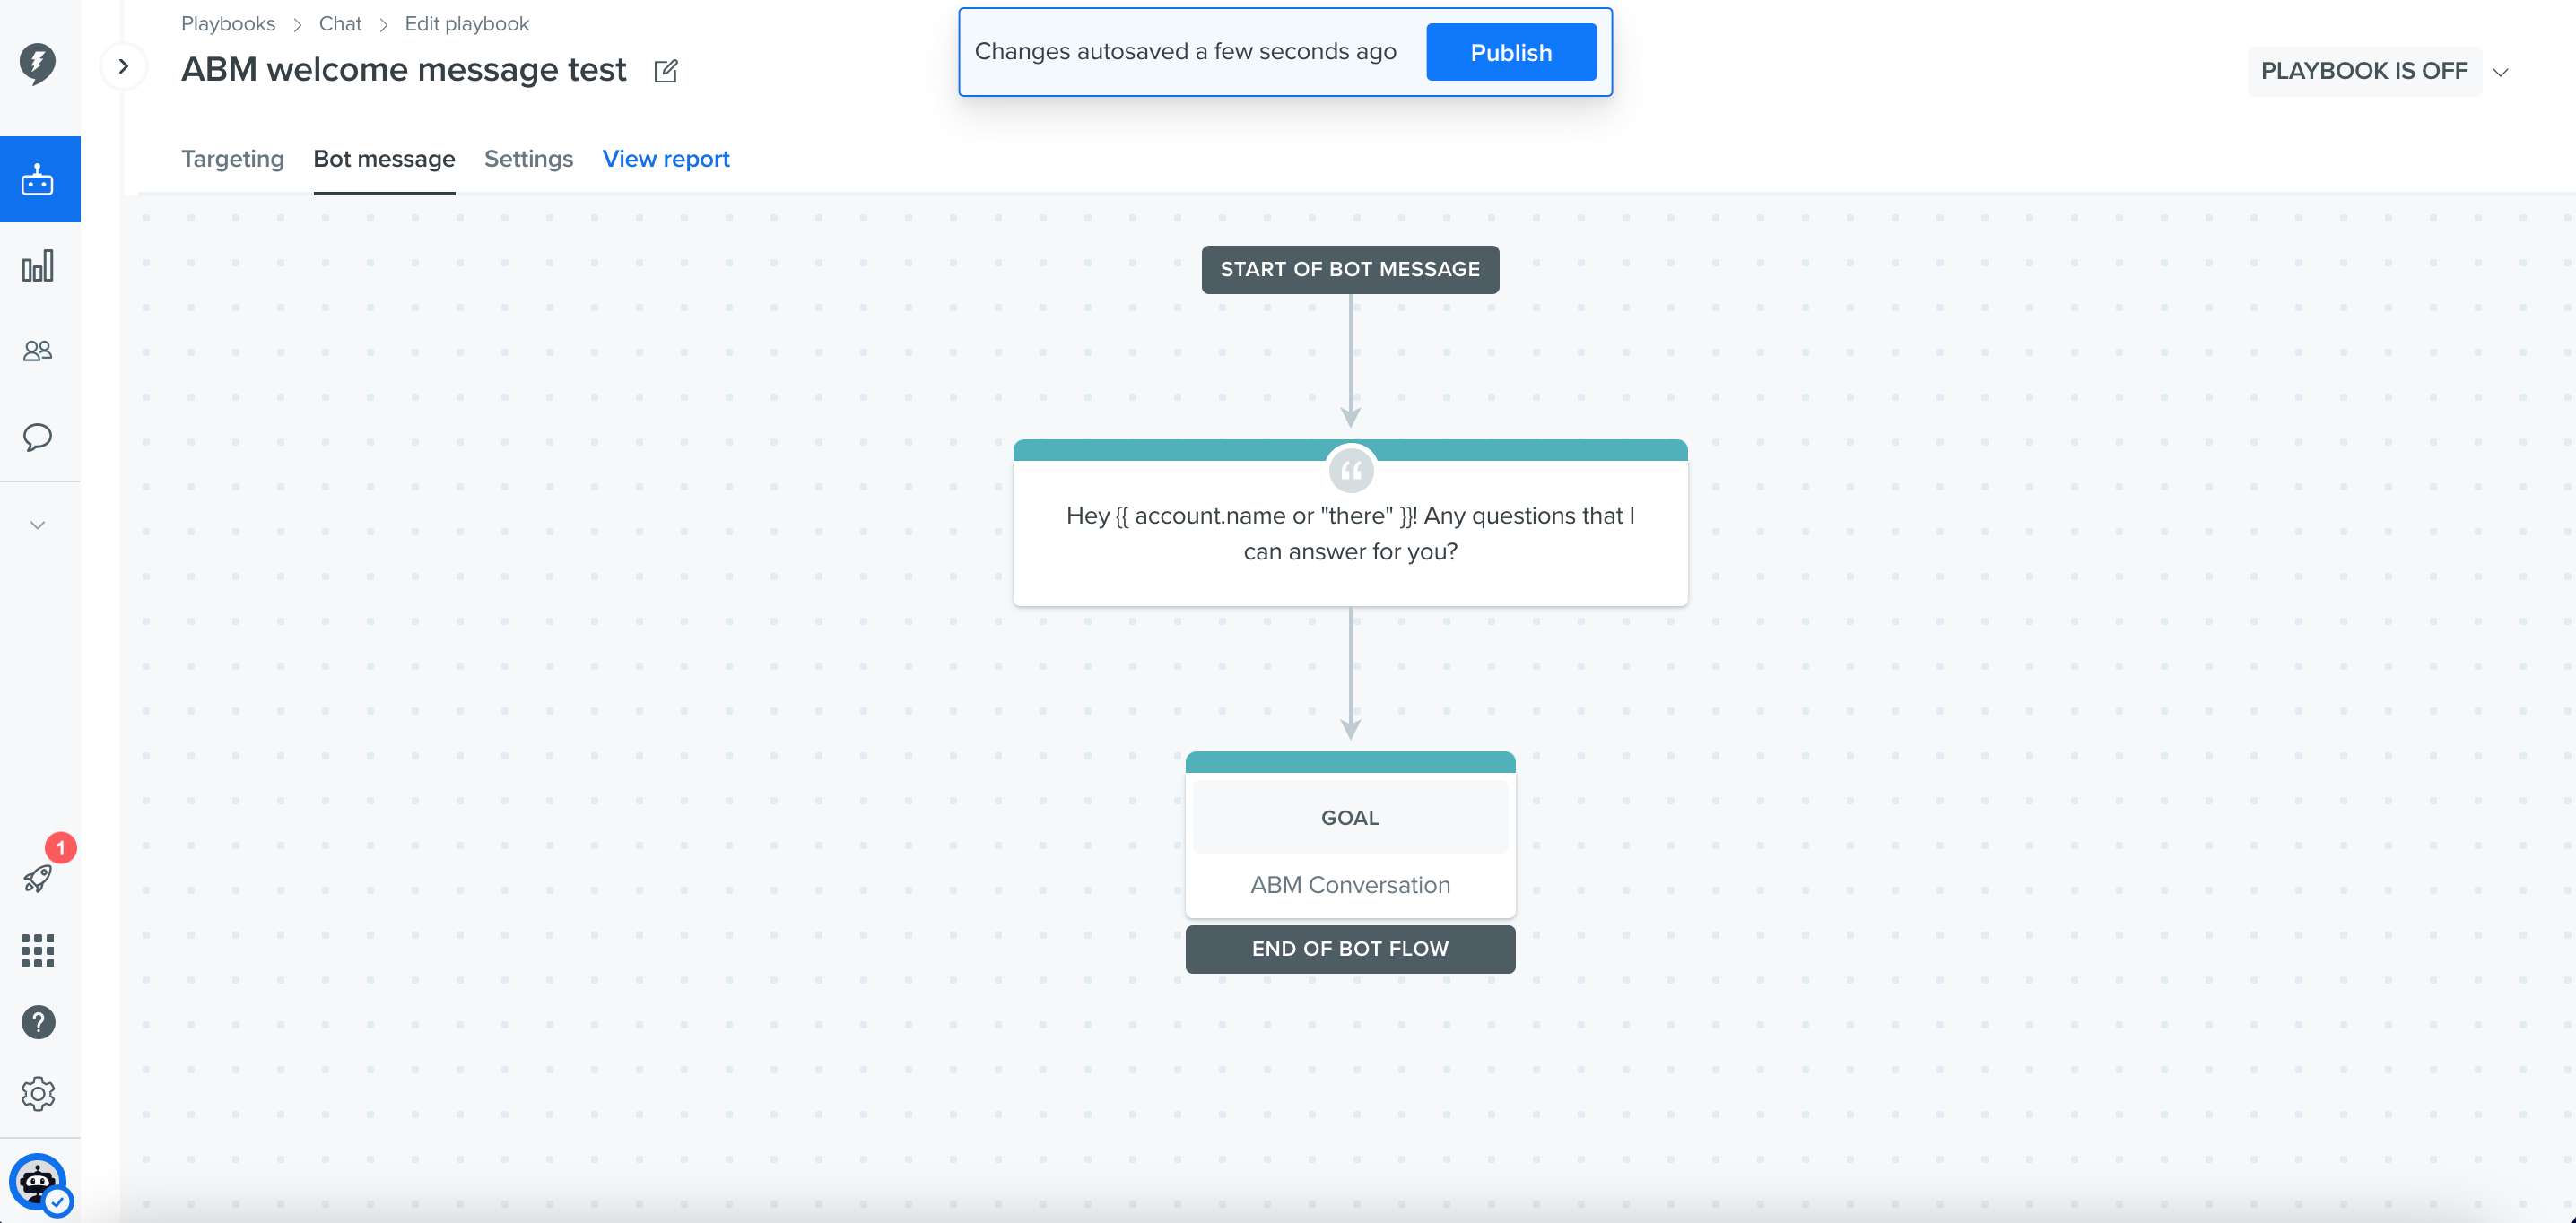This screenshot has width=2576, height=1223.
Task: Select the START OF BOT MESSAGE node
Action: click(1350, 270)
